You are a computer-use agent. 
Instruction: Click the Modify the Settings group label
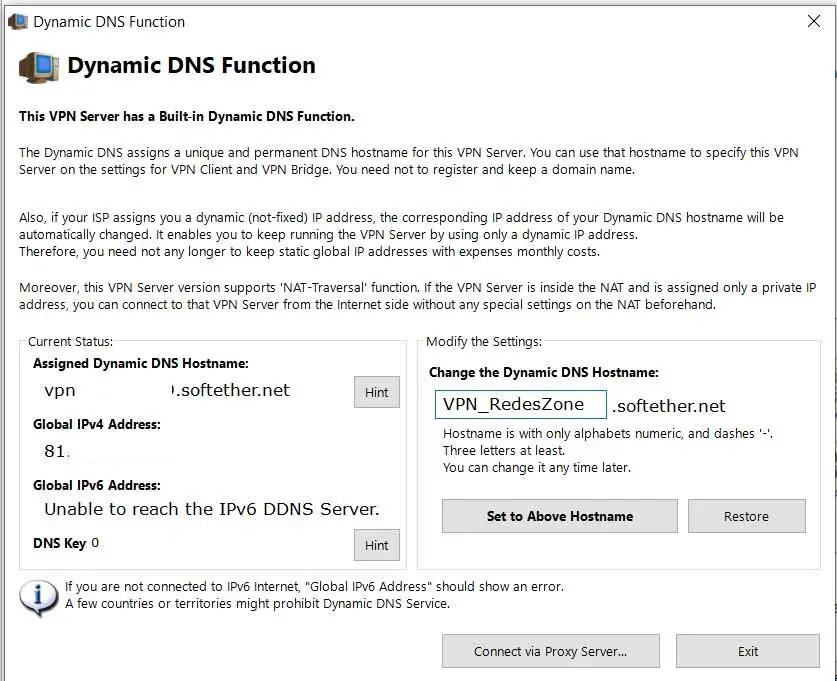click(483, 341)
